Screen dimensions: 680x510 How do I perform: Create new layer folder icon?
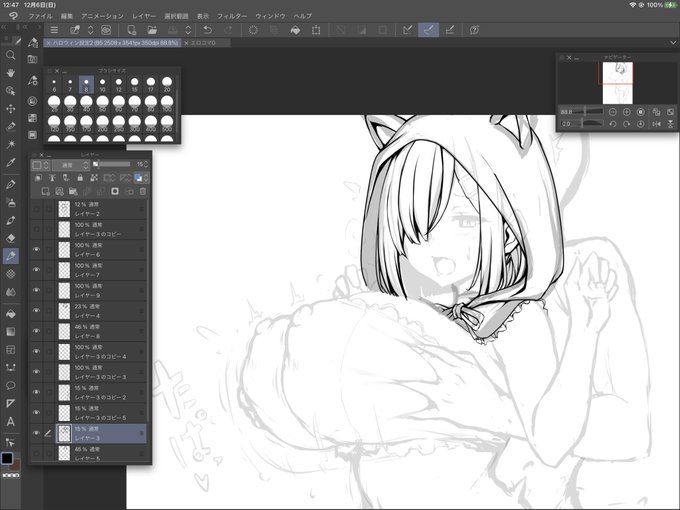point(73,191)
